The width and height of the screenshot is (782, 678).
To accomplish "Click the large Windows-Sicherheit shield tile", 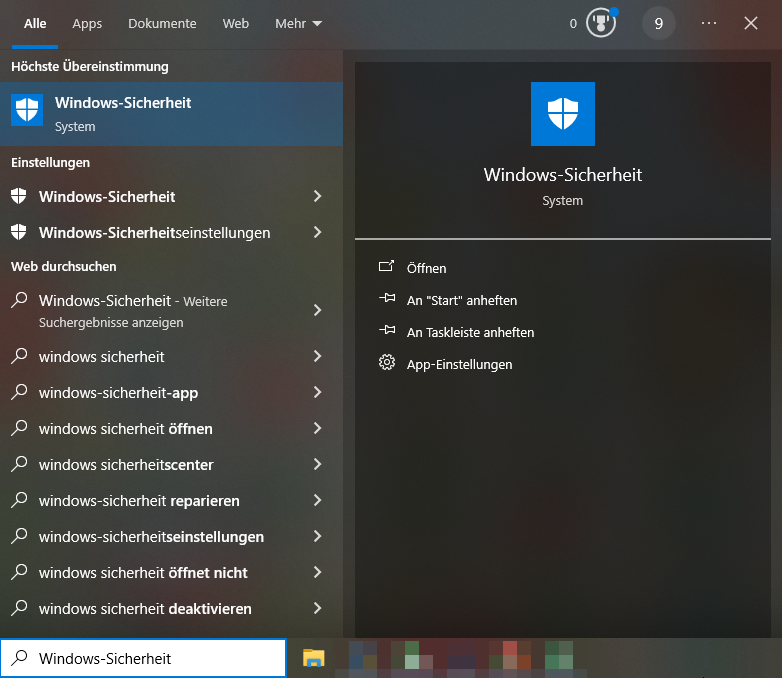I will (x=563, y=114).
